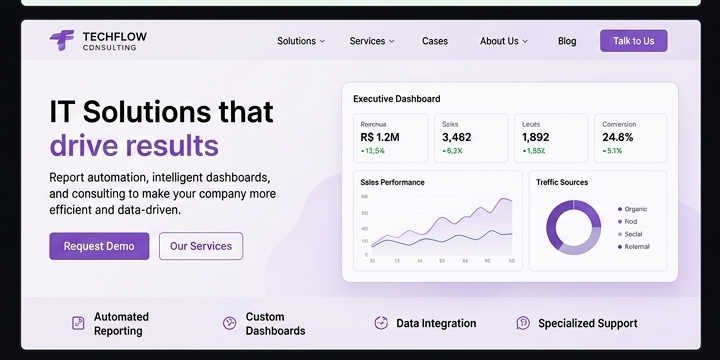Viewport: 720px width, 360px height.
Task: Select the 1,892 stat card
Action: (x=551, y=138)
